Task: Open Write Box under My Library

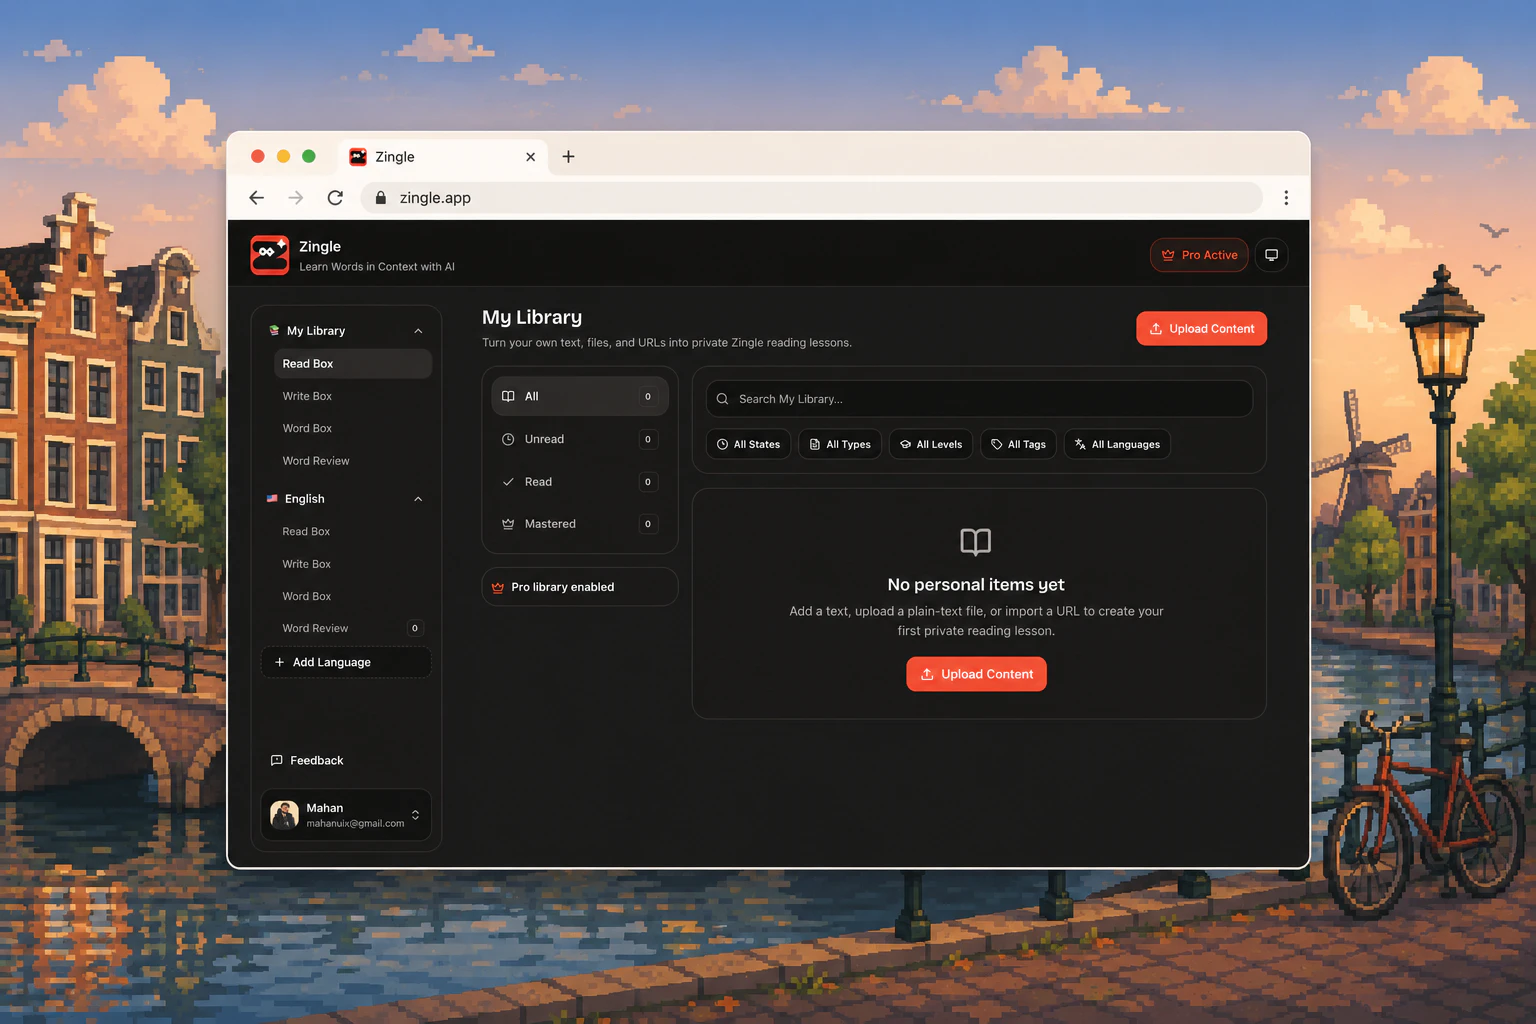Action: pyautogui.click(x=352, y=396)
